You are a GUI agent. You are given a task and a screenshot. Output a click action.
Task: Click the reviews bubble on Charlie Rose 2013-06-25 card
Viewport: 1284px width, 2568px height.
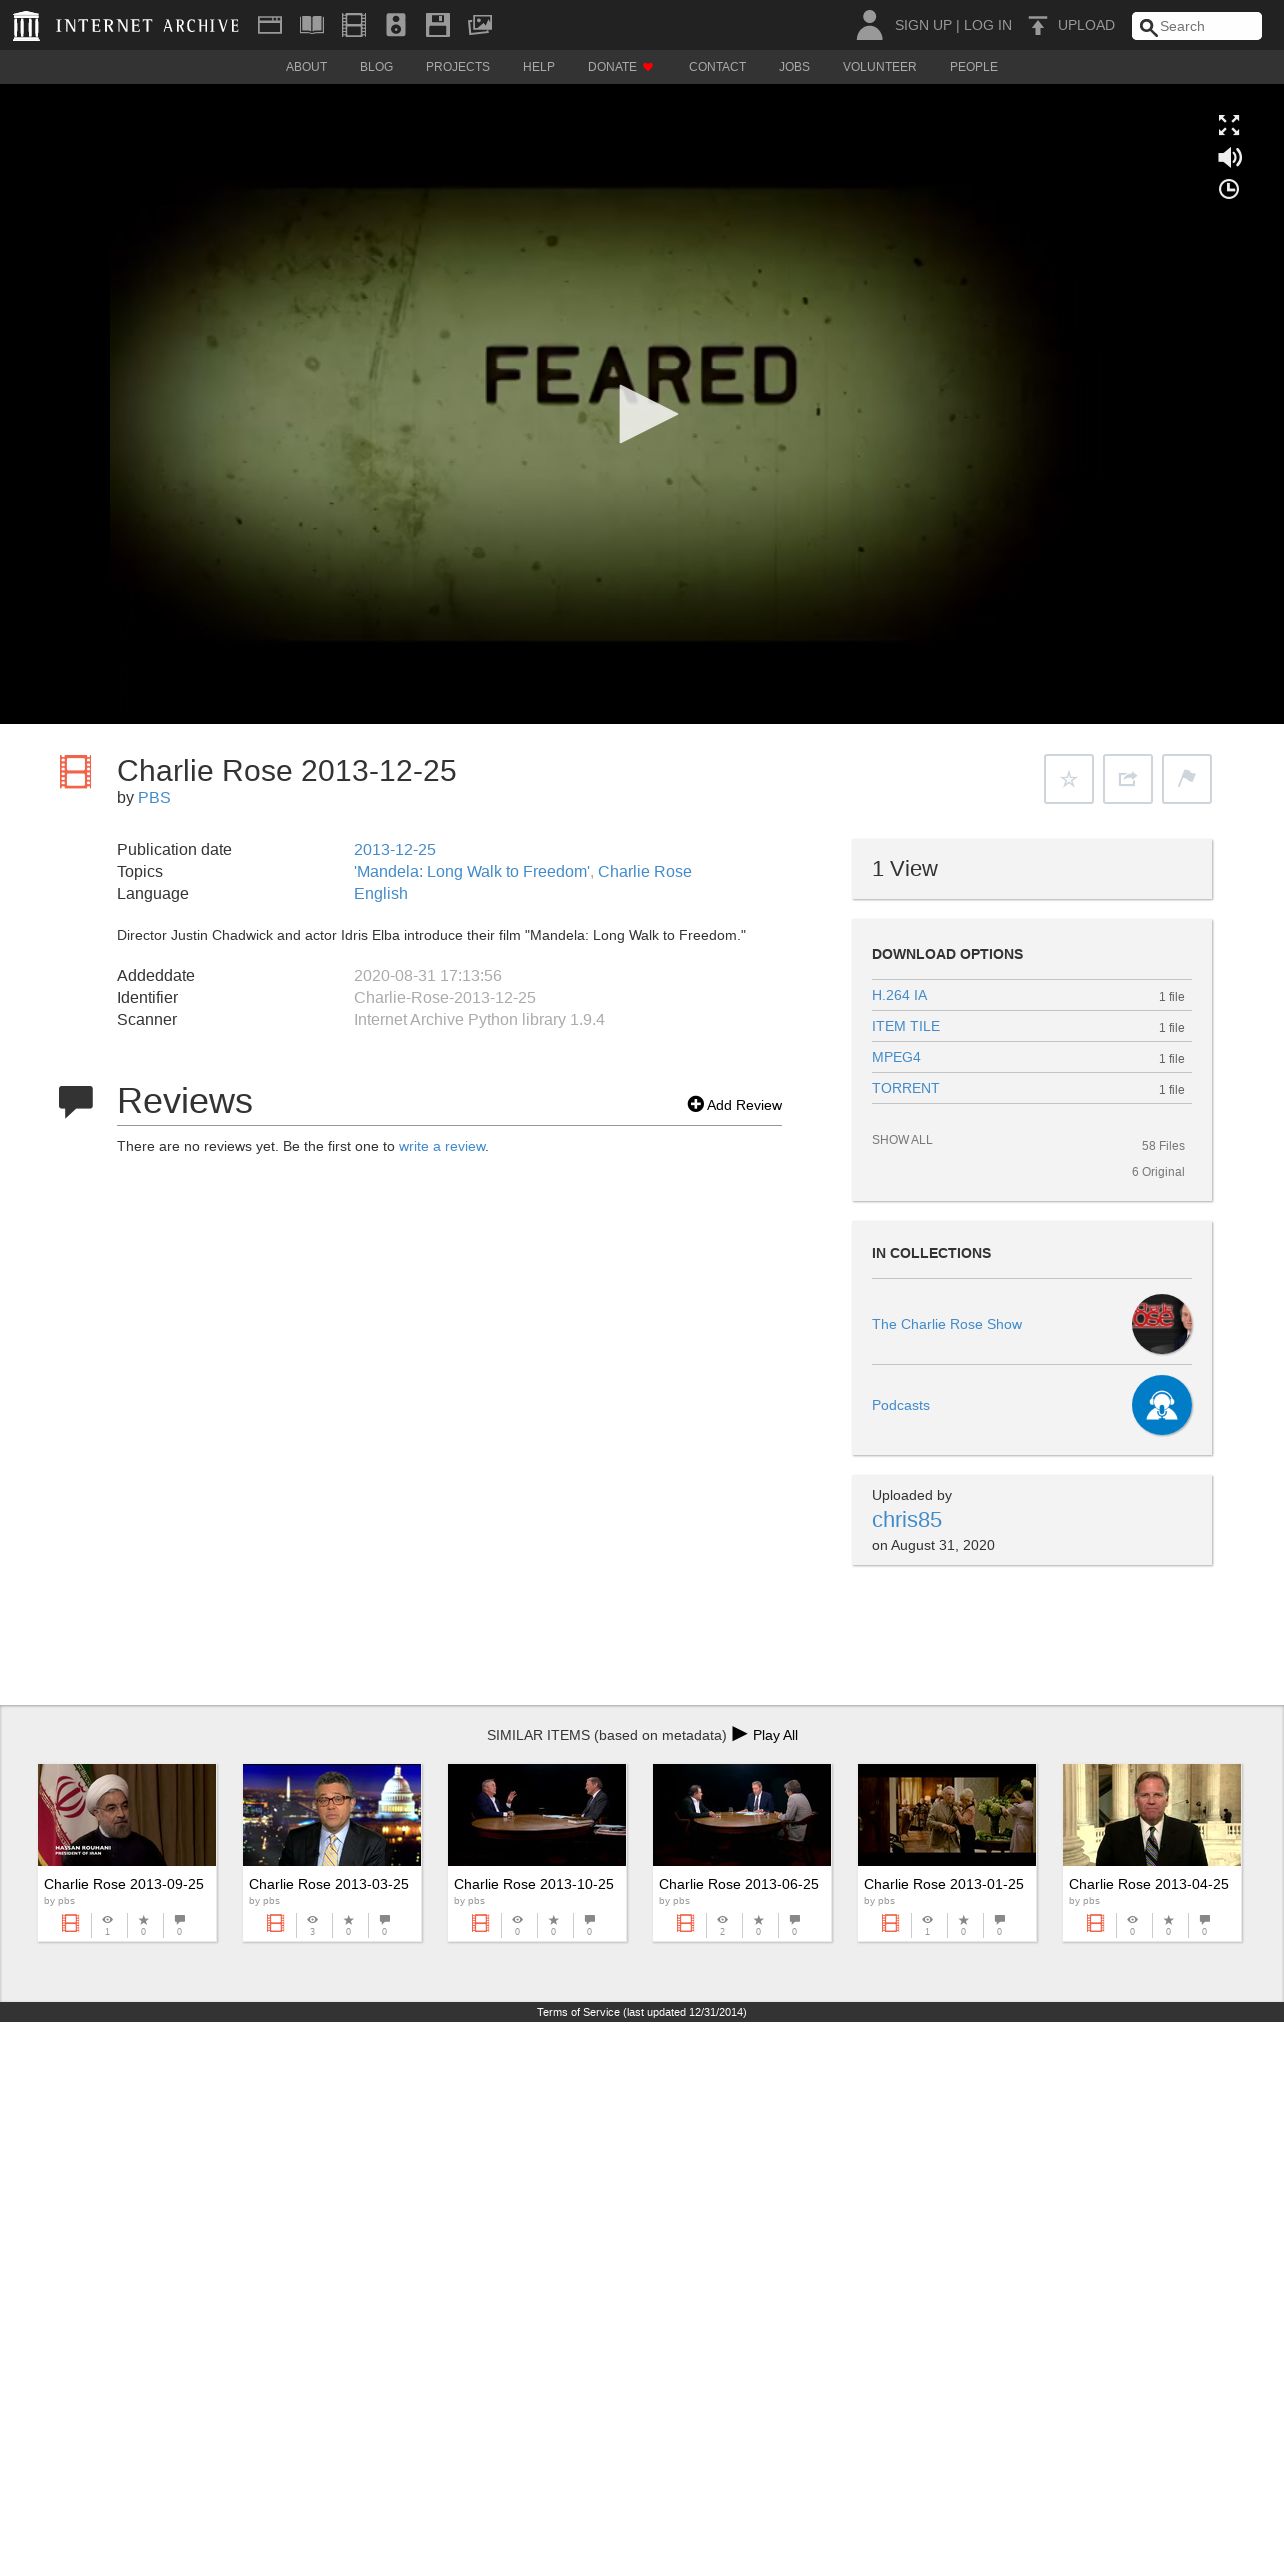pyautogui.click(x=794, y=1921)
